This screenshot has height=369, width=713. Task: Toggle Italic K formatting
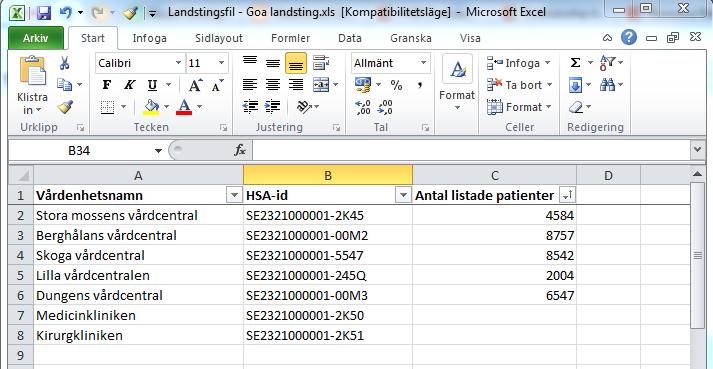pos(130,85)
